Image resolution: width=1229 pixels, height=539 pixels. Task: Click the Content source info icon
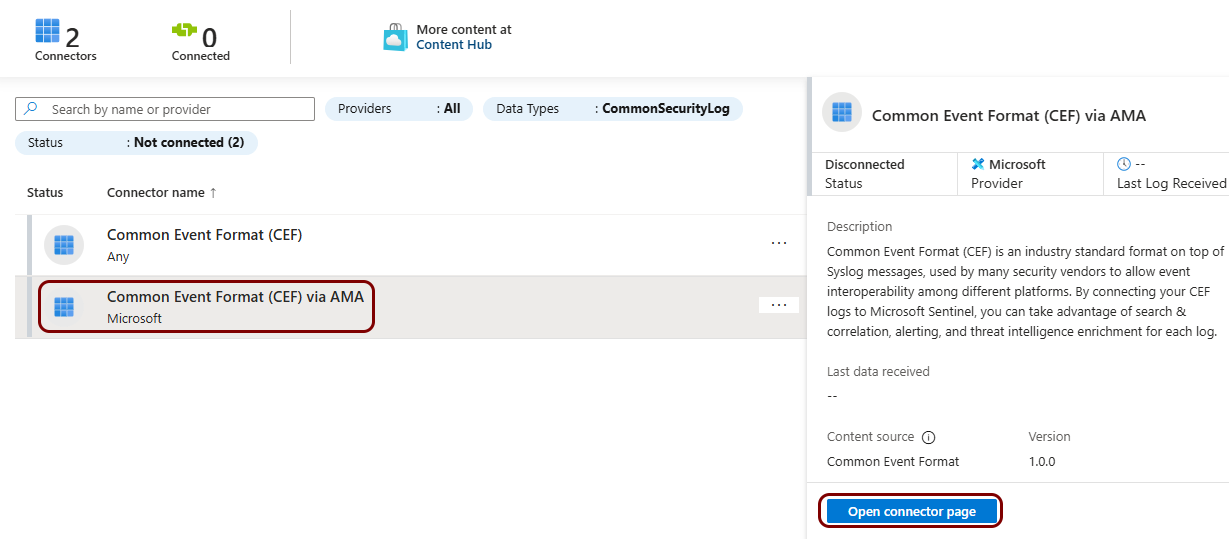click(928, 437)
